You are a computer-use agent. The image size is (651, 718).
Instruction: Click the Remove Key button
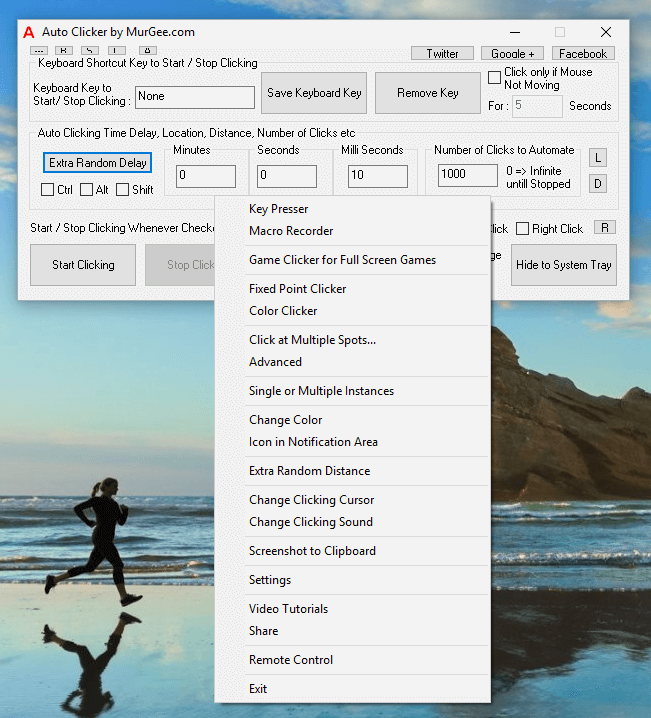point(428,93)
